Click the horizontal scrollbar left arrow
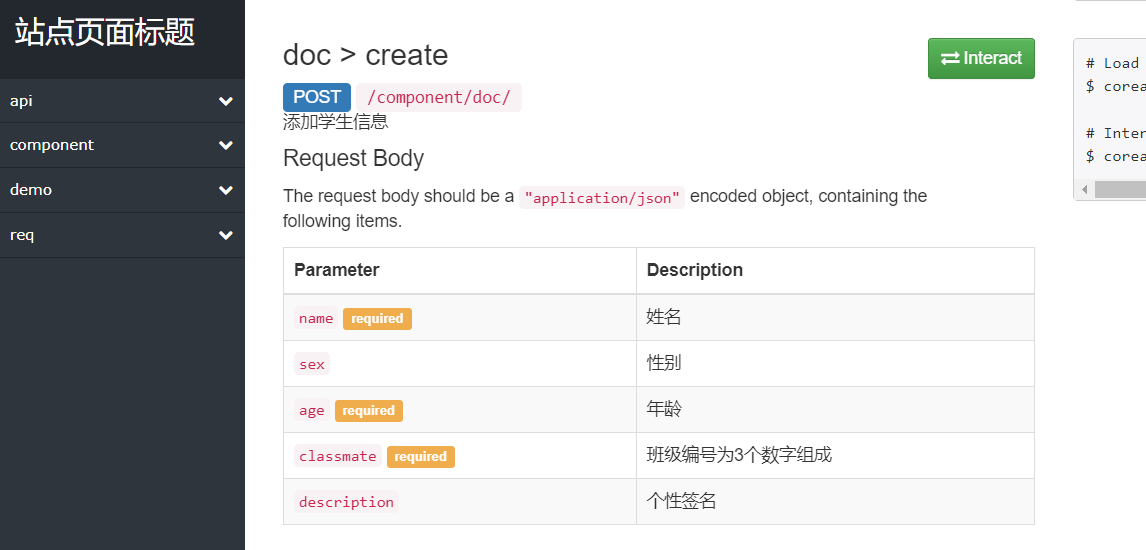The height and width of the screenshot is (550, 1146). (1085, 189)
